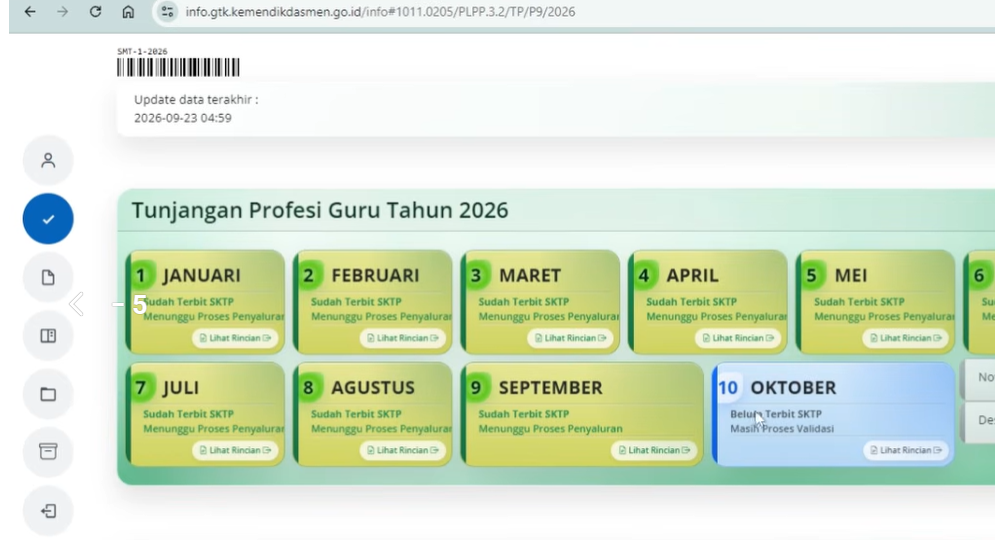Viewport: 995px width, 540px height.
Task: Reload the current page
Action: tap(95, 11)
